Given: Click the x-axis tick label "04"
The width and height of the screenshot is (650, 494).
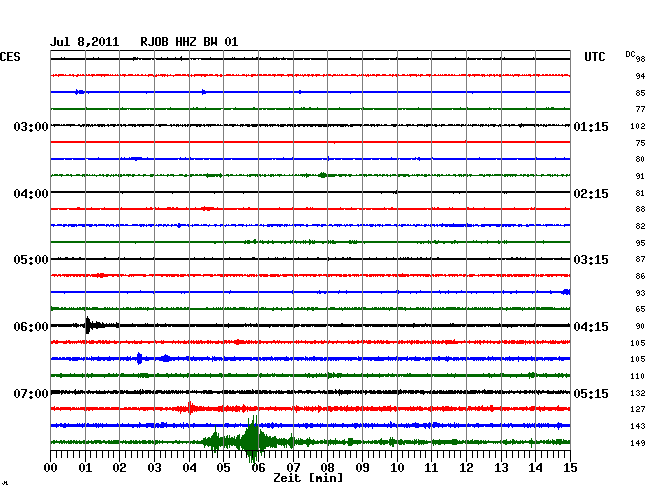Looking at the screenshot, I should (x=189, y=467).
